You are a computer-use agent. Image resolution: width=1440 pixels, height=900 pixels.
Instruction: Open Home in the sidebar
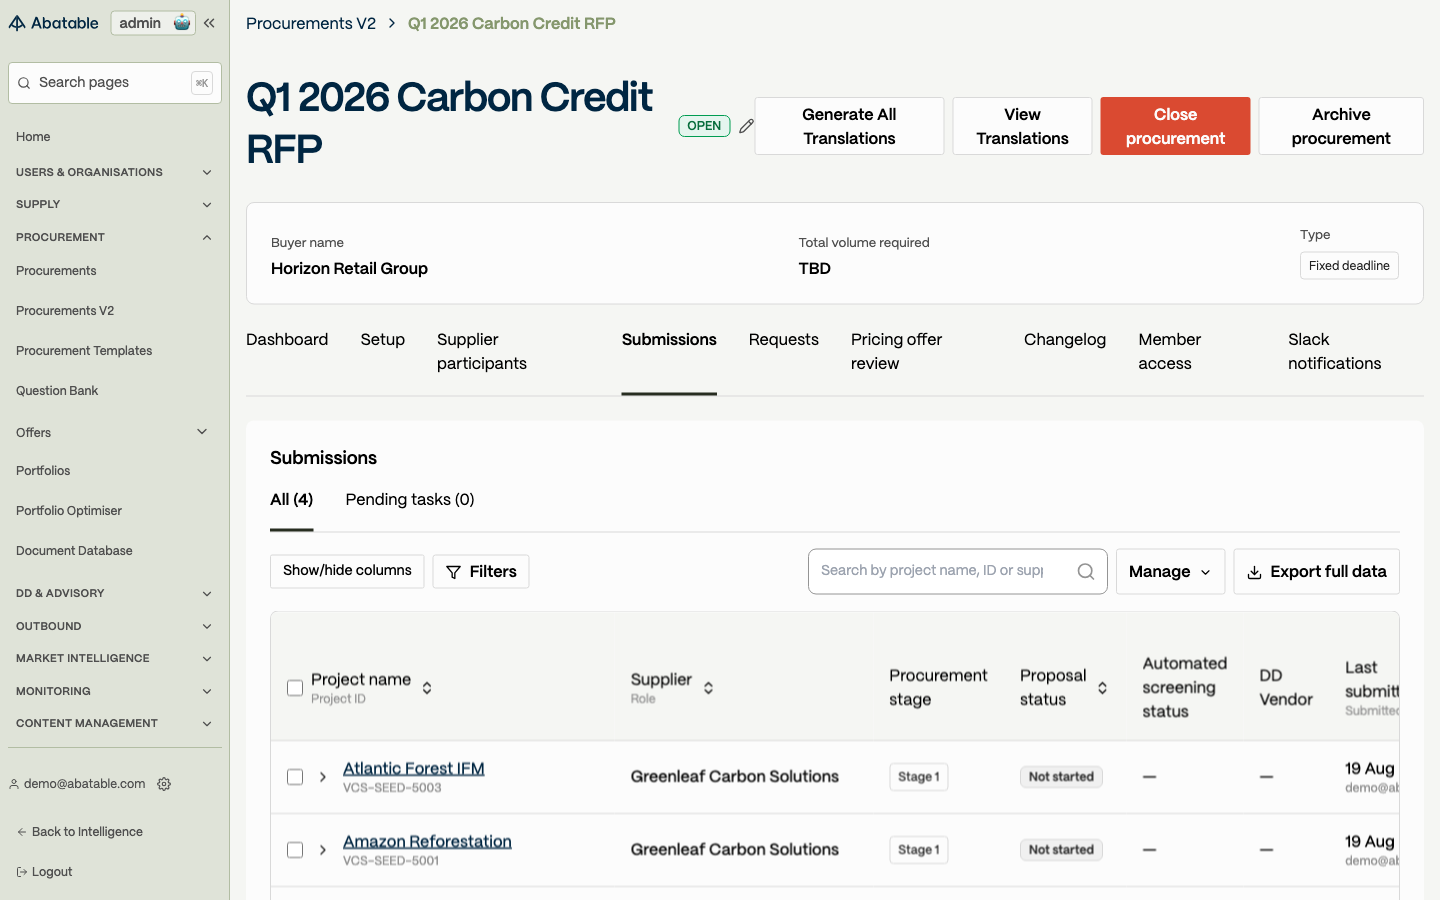pyautogui.click(x=33, y=137)
